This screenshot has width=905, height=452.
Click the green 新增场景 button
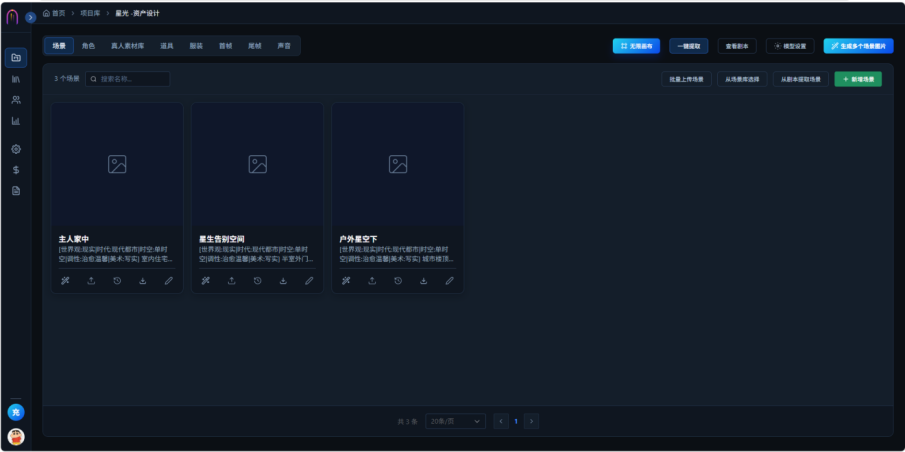(858, 79)
